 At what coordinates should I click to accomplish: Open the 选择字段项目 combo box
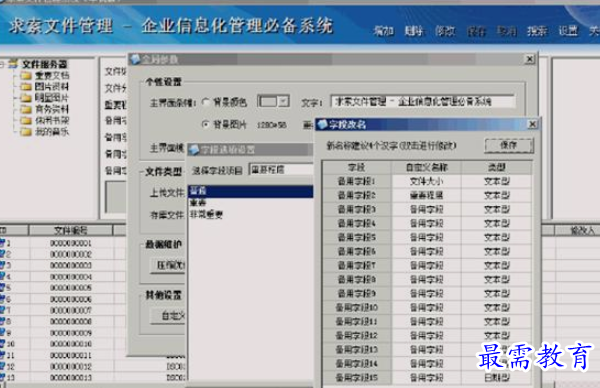(281, 170)
